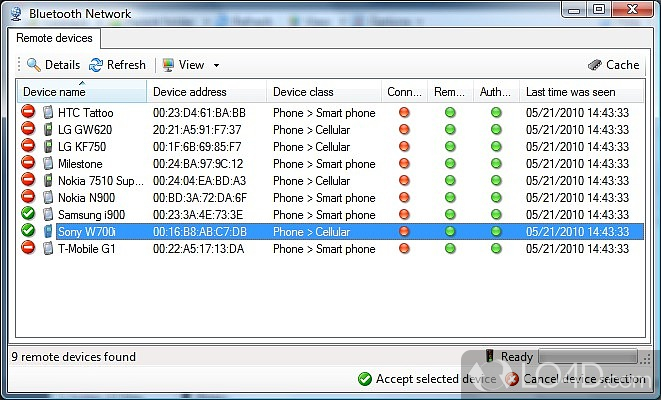661x400 pixels.
Task: Click the red blocked icon for Nokia 7510
Action: [x=28, y=179]
